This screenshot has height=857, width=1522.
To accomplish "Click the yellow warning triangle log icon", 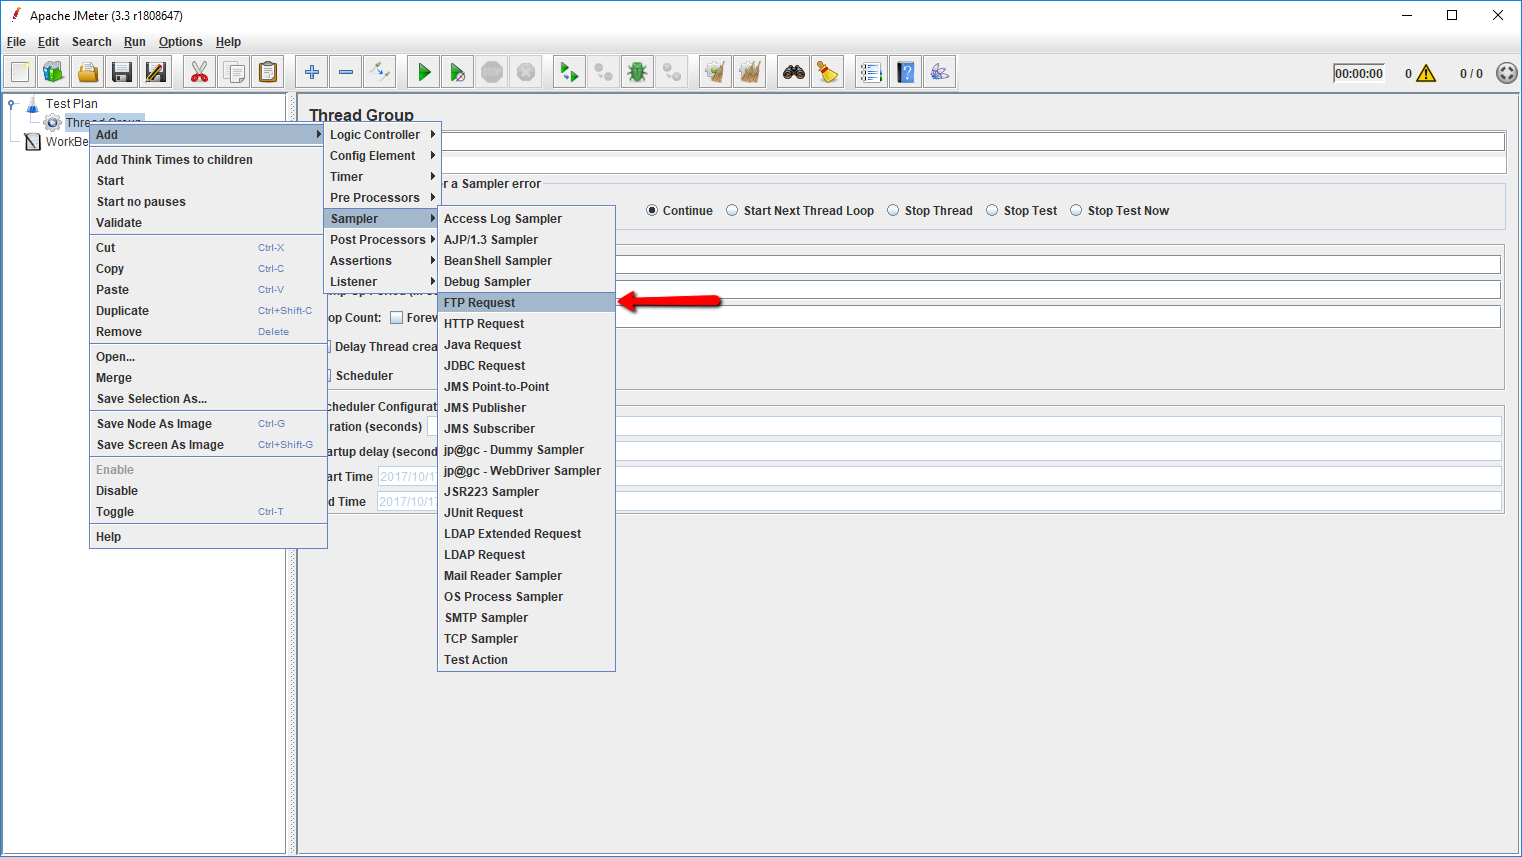I will [1426, 73].
